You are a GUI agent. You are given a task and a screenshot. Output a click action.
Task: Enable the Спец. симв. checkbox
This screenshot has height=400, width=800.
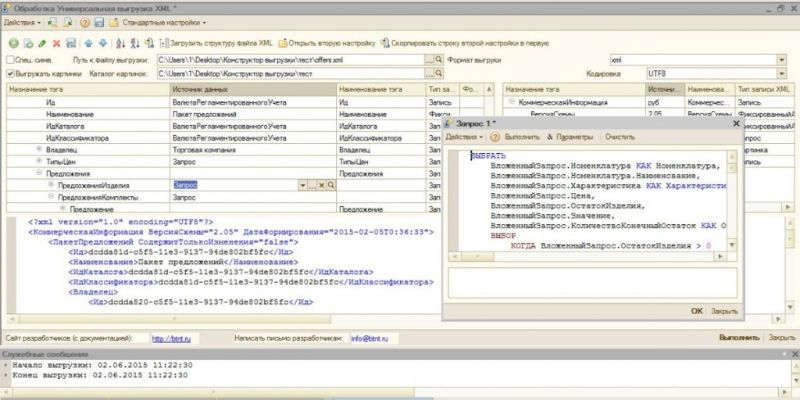(11, 60)
